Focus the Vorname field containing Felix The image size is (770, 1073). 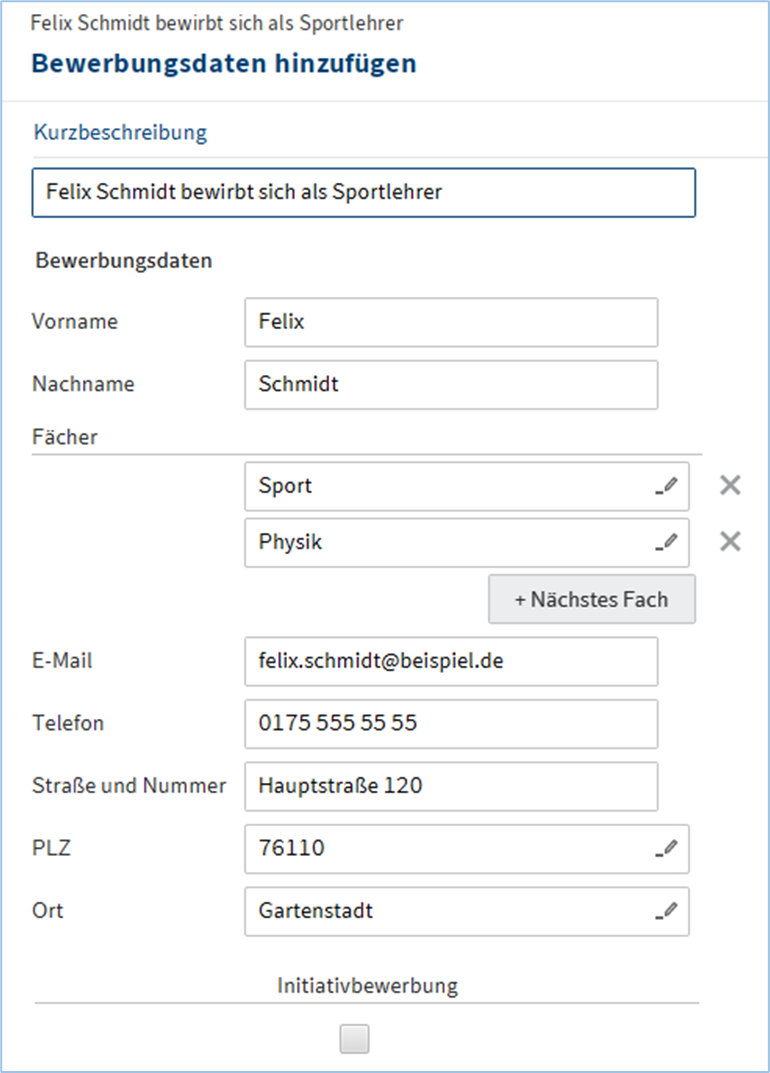point(450,322)
